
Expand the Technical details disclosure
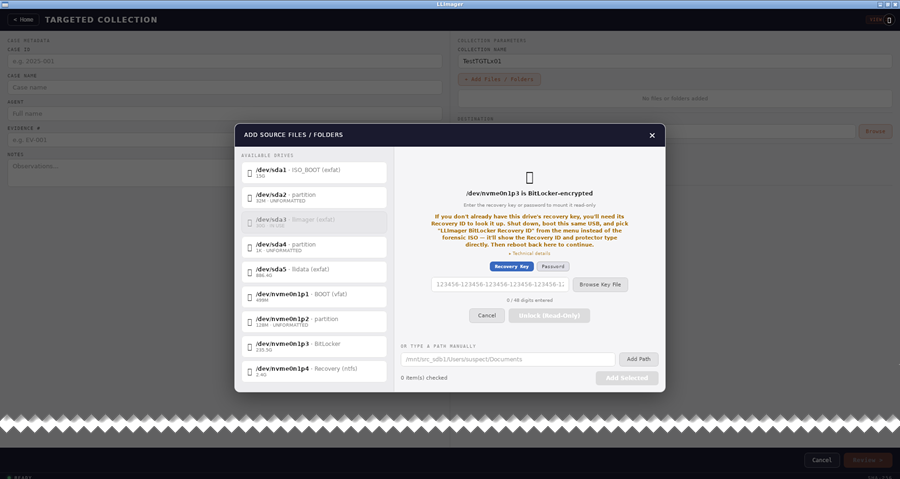click(529, 253)
